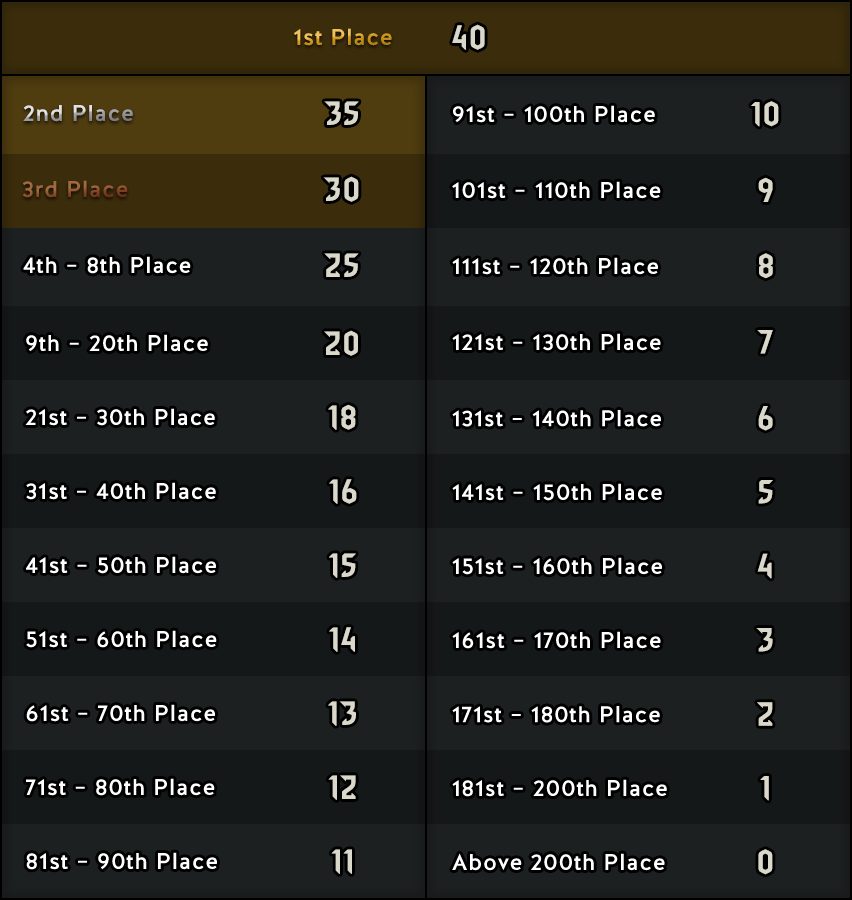Click the 9th – 20th Place entry
Viewport: 852px width, 900px height.
click(214, 343)
